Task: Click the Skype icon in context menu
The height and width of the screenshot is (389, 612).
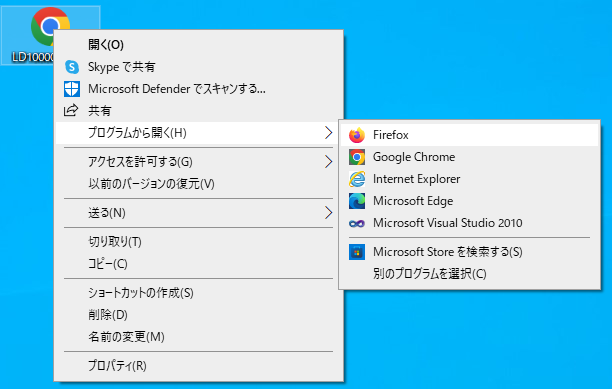Action: pyautogui.click(x=72, y=67)
